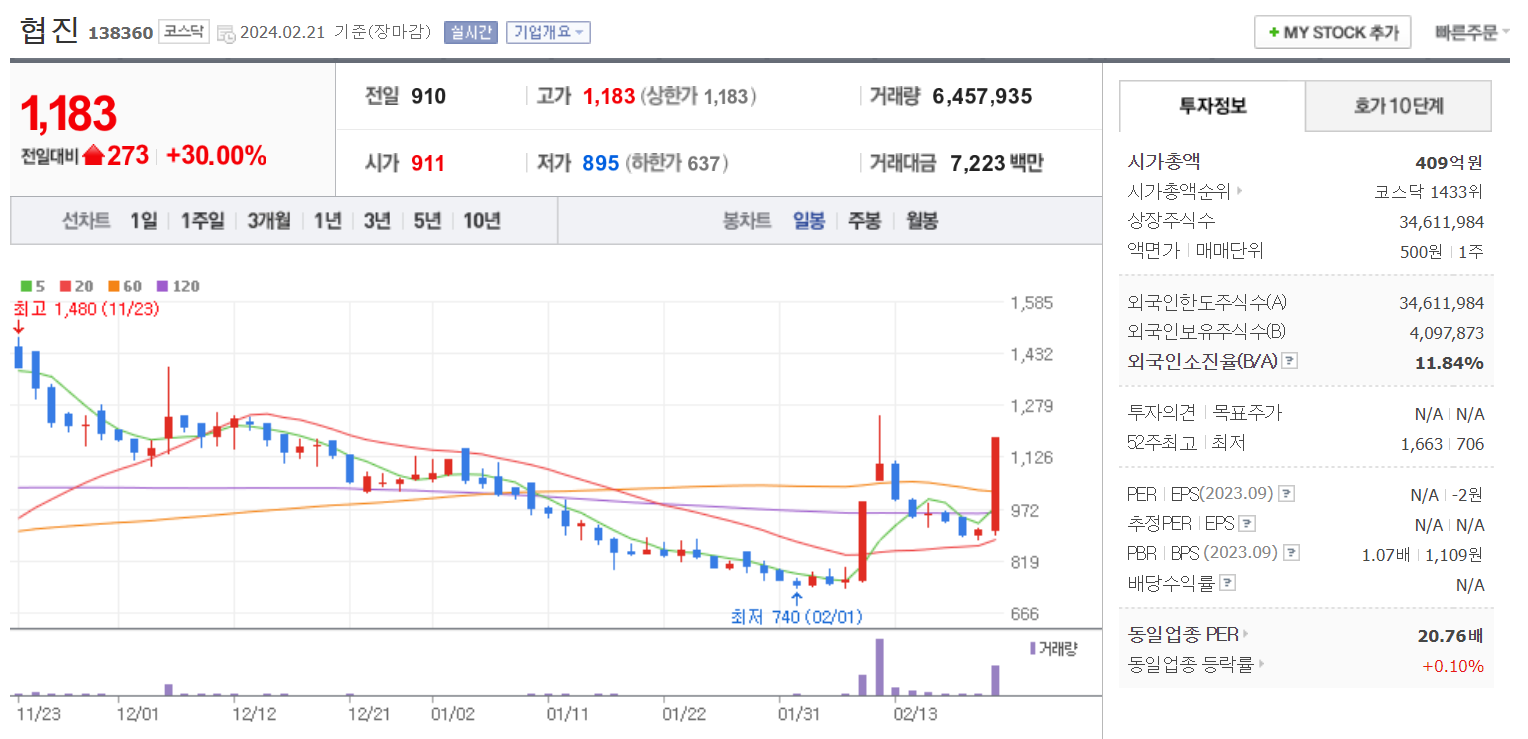Viewport: 1528px width, 739px height.
Task: Click the purple 120-day moving average legend
Action: point(177,286)
